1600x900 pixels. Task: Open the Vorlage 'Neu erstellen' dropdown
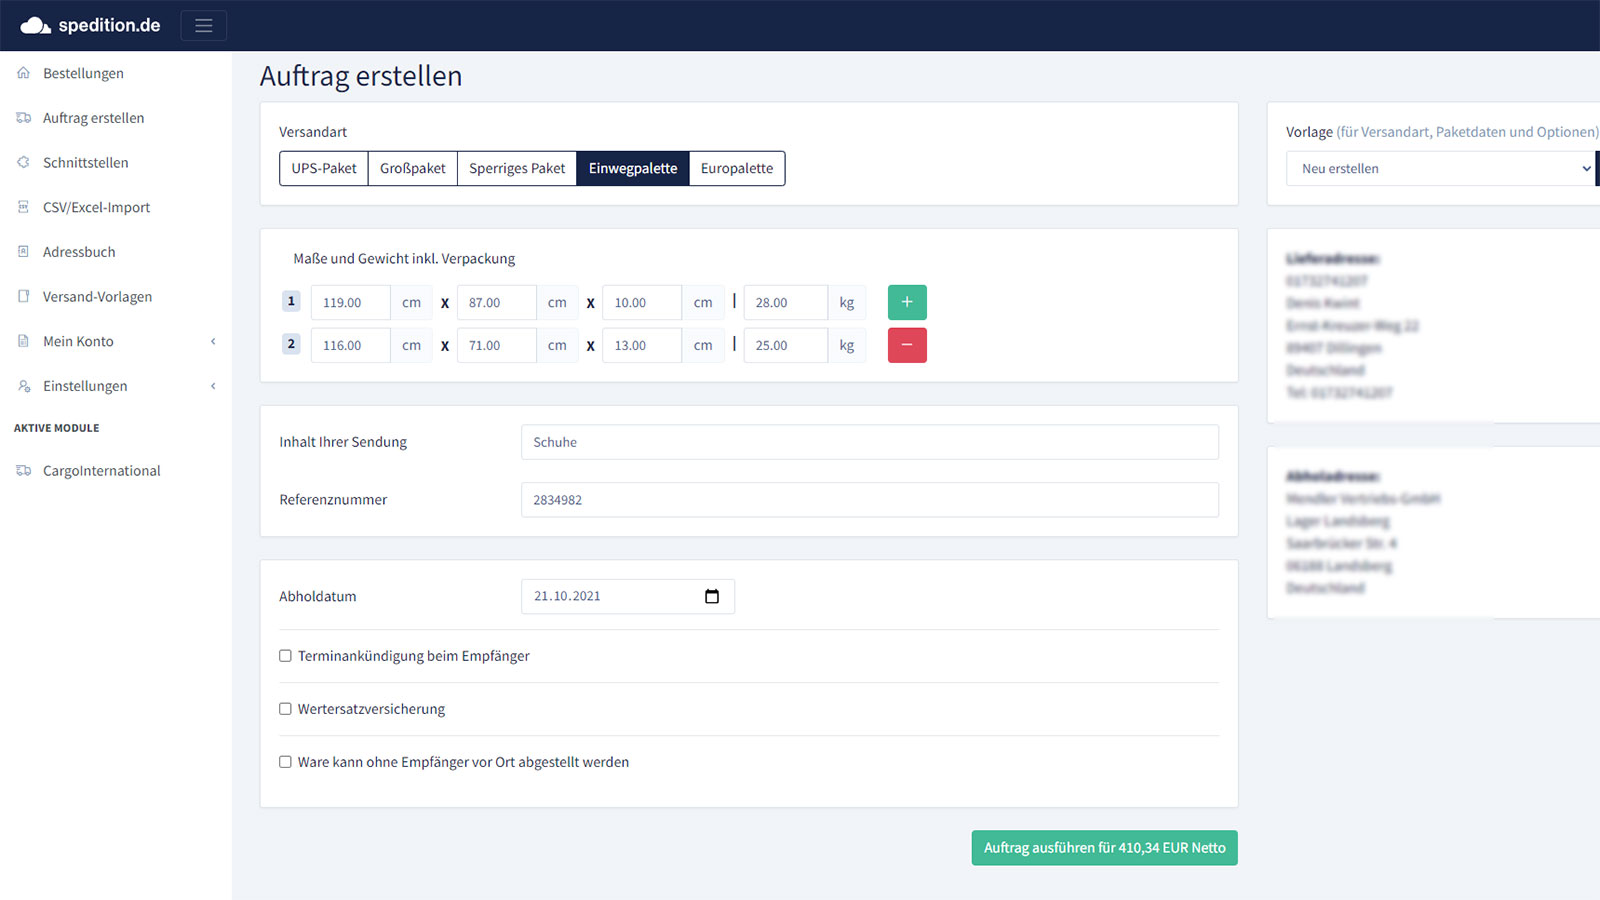1442,168
